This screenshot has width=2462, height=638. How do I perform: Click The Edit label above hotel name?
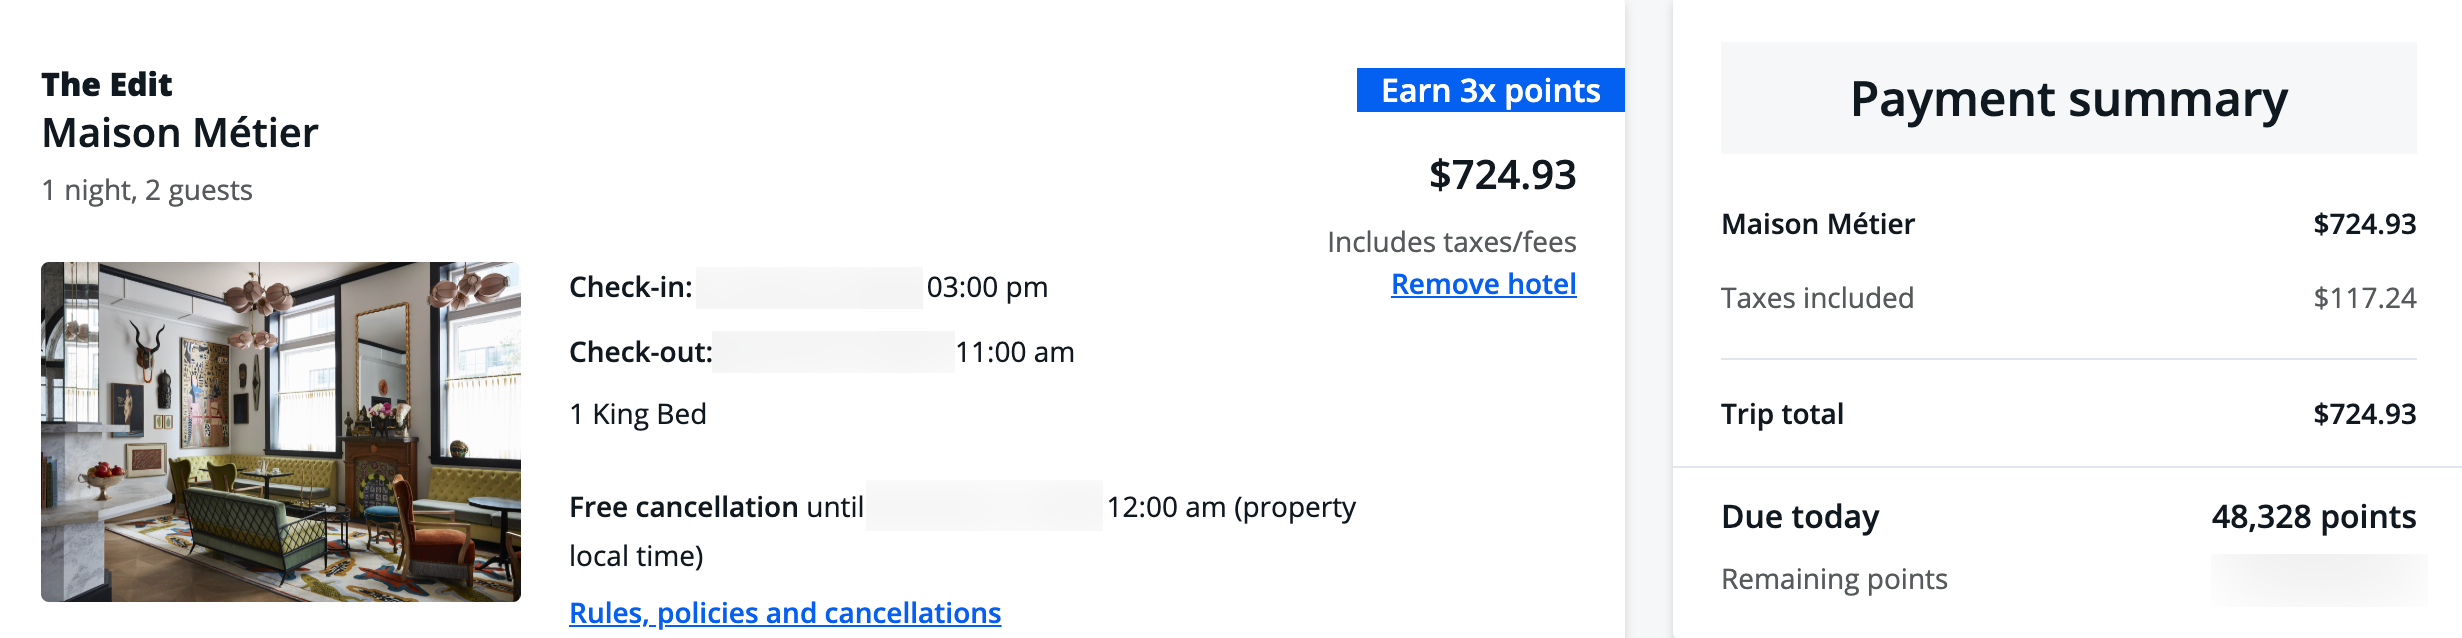click(x=107, y=85)
